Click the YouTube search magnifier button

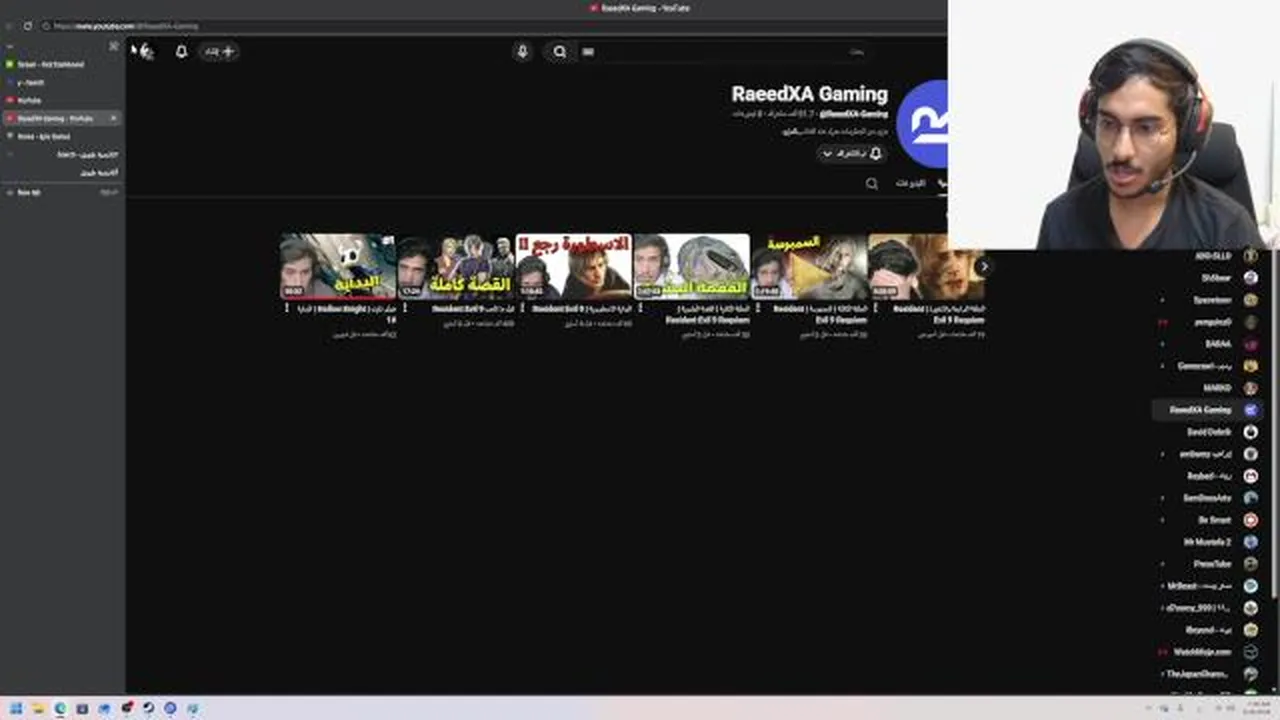point(559,52)
